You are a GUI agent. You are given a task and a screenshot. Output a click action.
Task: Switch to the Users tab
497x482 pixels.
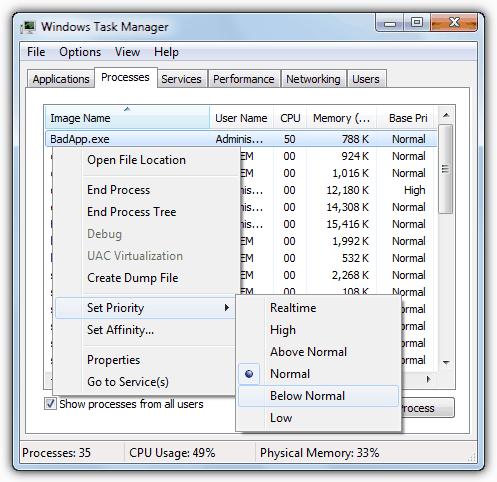point(366,79)
